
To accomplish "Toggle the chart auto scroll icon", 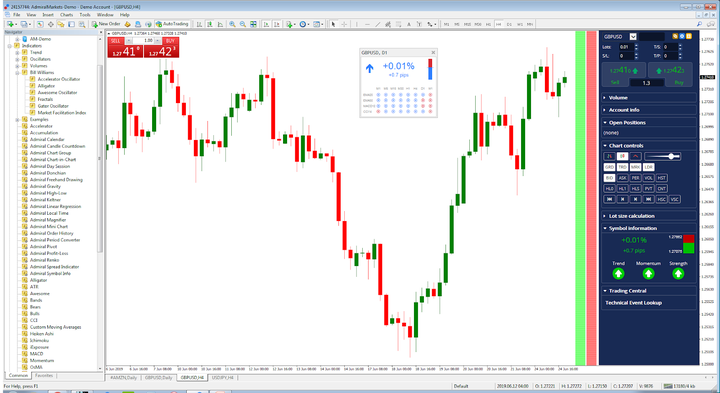I will coord(267,24).
